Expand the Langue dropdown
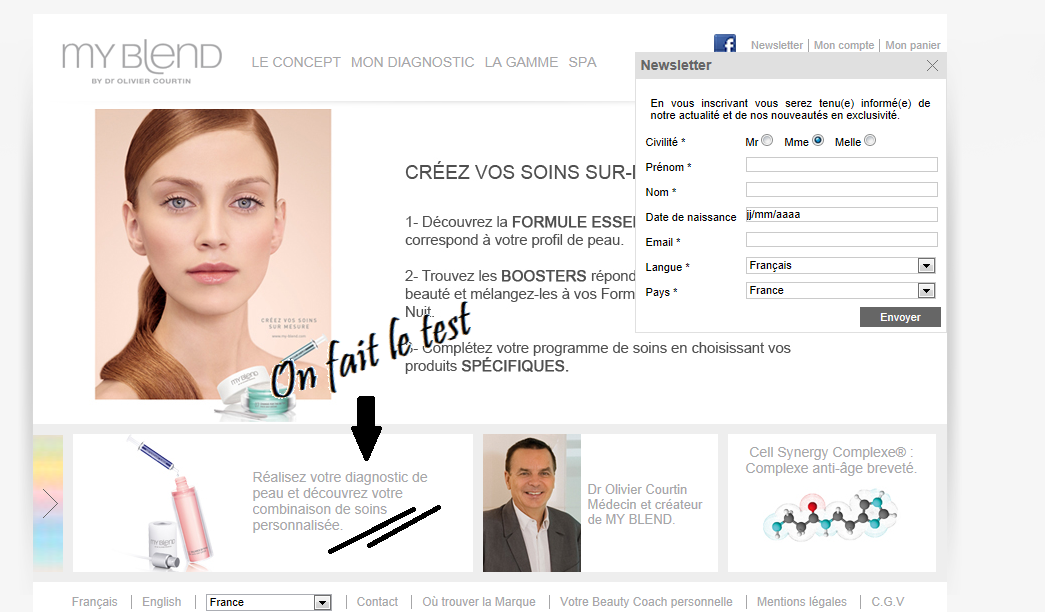The height and width of the screenshot is (612, 1045). (x=926, y=266)
